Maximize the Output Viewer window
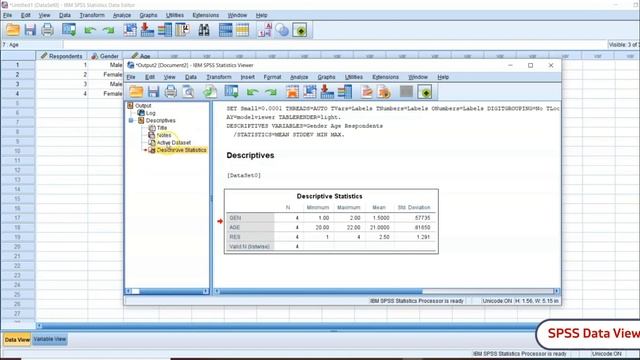The image size is (640, 360). (530, 65)
